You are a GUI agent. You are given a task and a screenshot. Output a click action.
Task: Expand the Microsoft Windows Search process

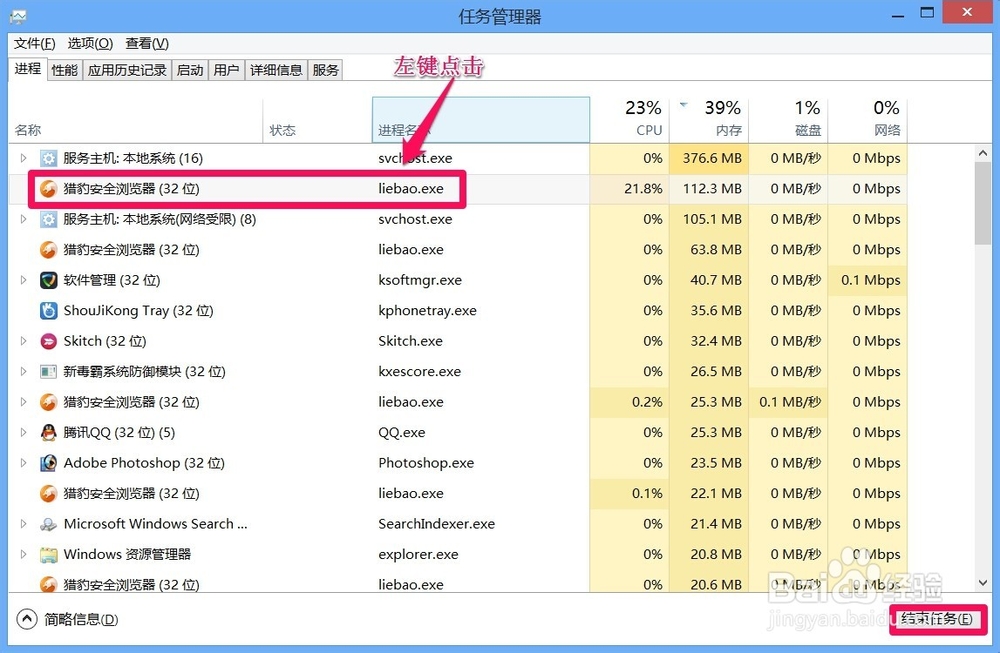tap(24, 524)
